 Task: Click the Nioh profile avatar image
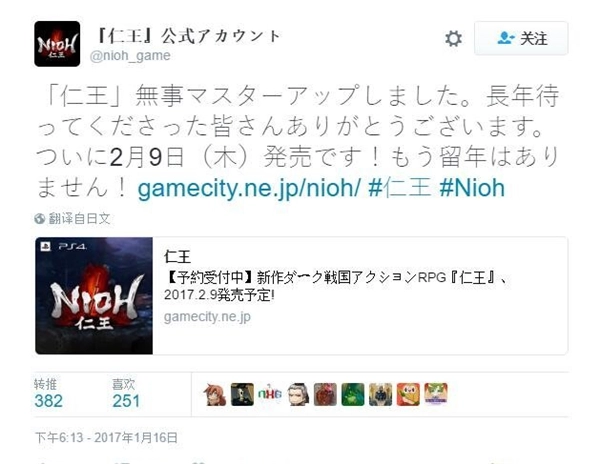(57, 44)
